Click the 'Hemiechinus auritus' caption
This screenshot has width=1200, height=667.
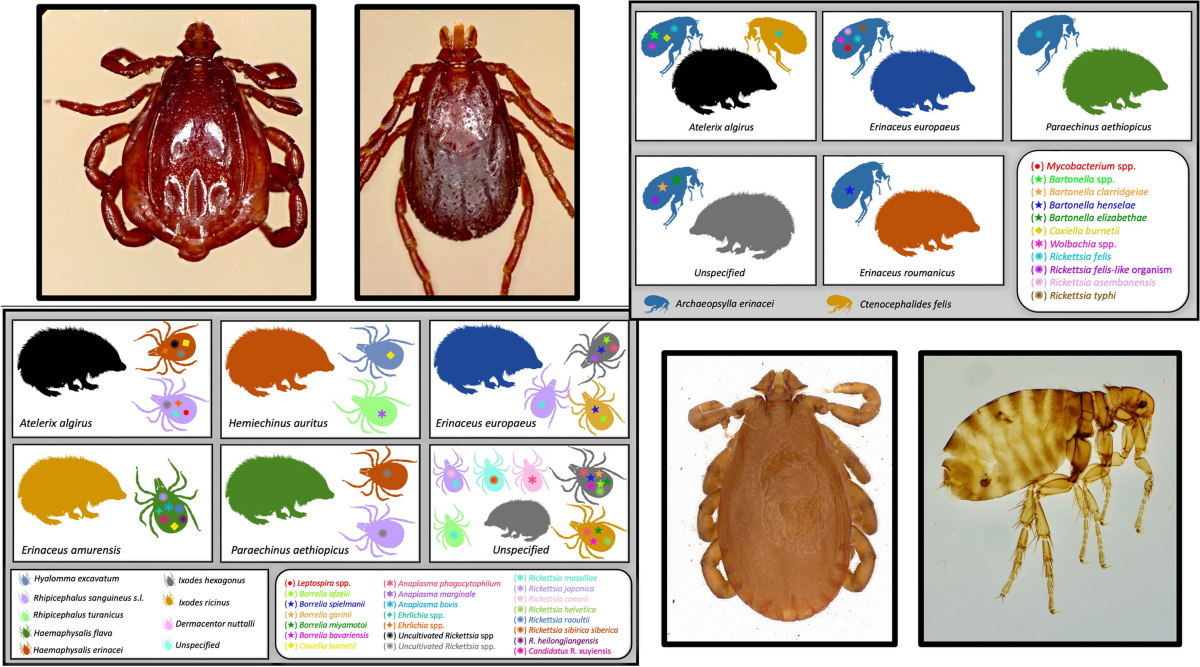(276, 424)
